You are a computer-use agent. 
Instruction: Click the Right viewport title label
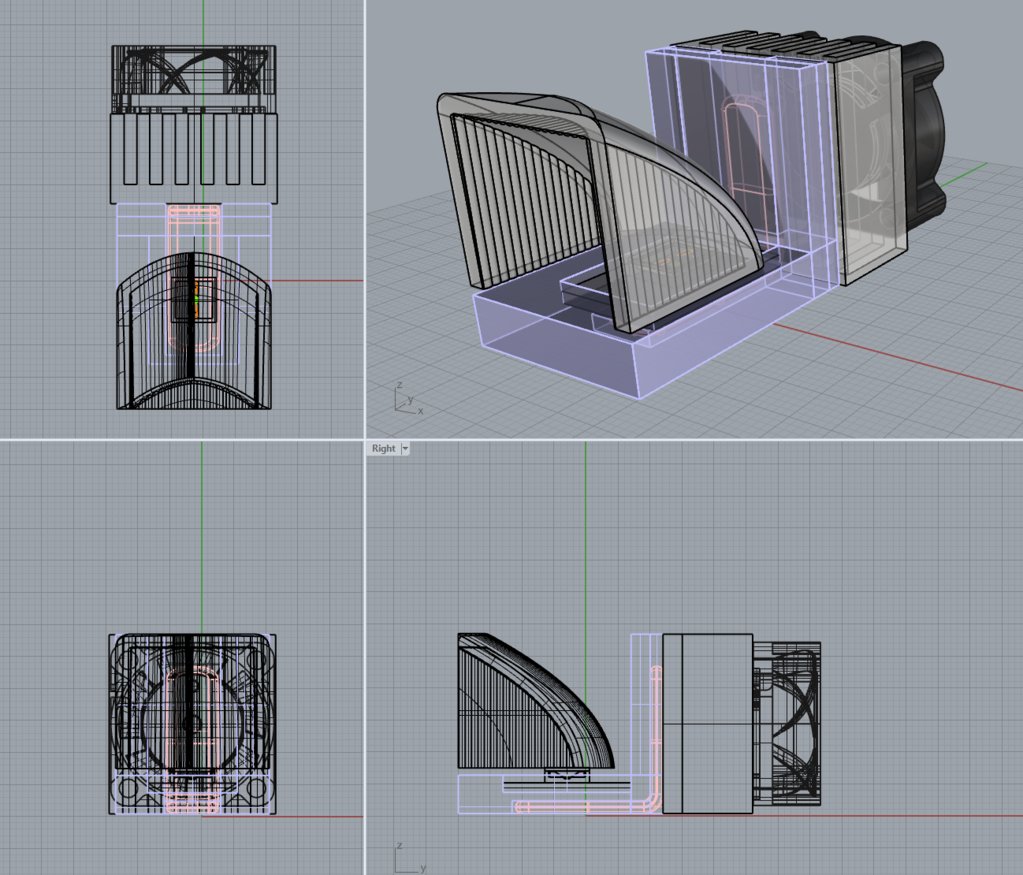coord(384,448)
